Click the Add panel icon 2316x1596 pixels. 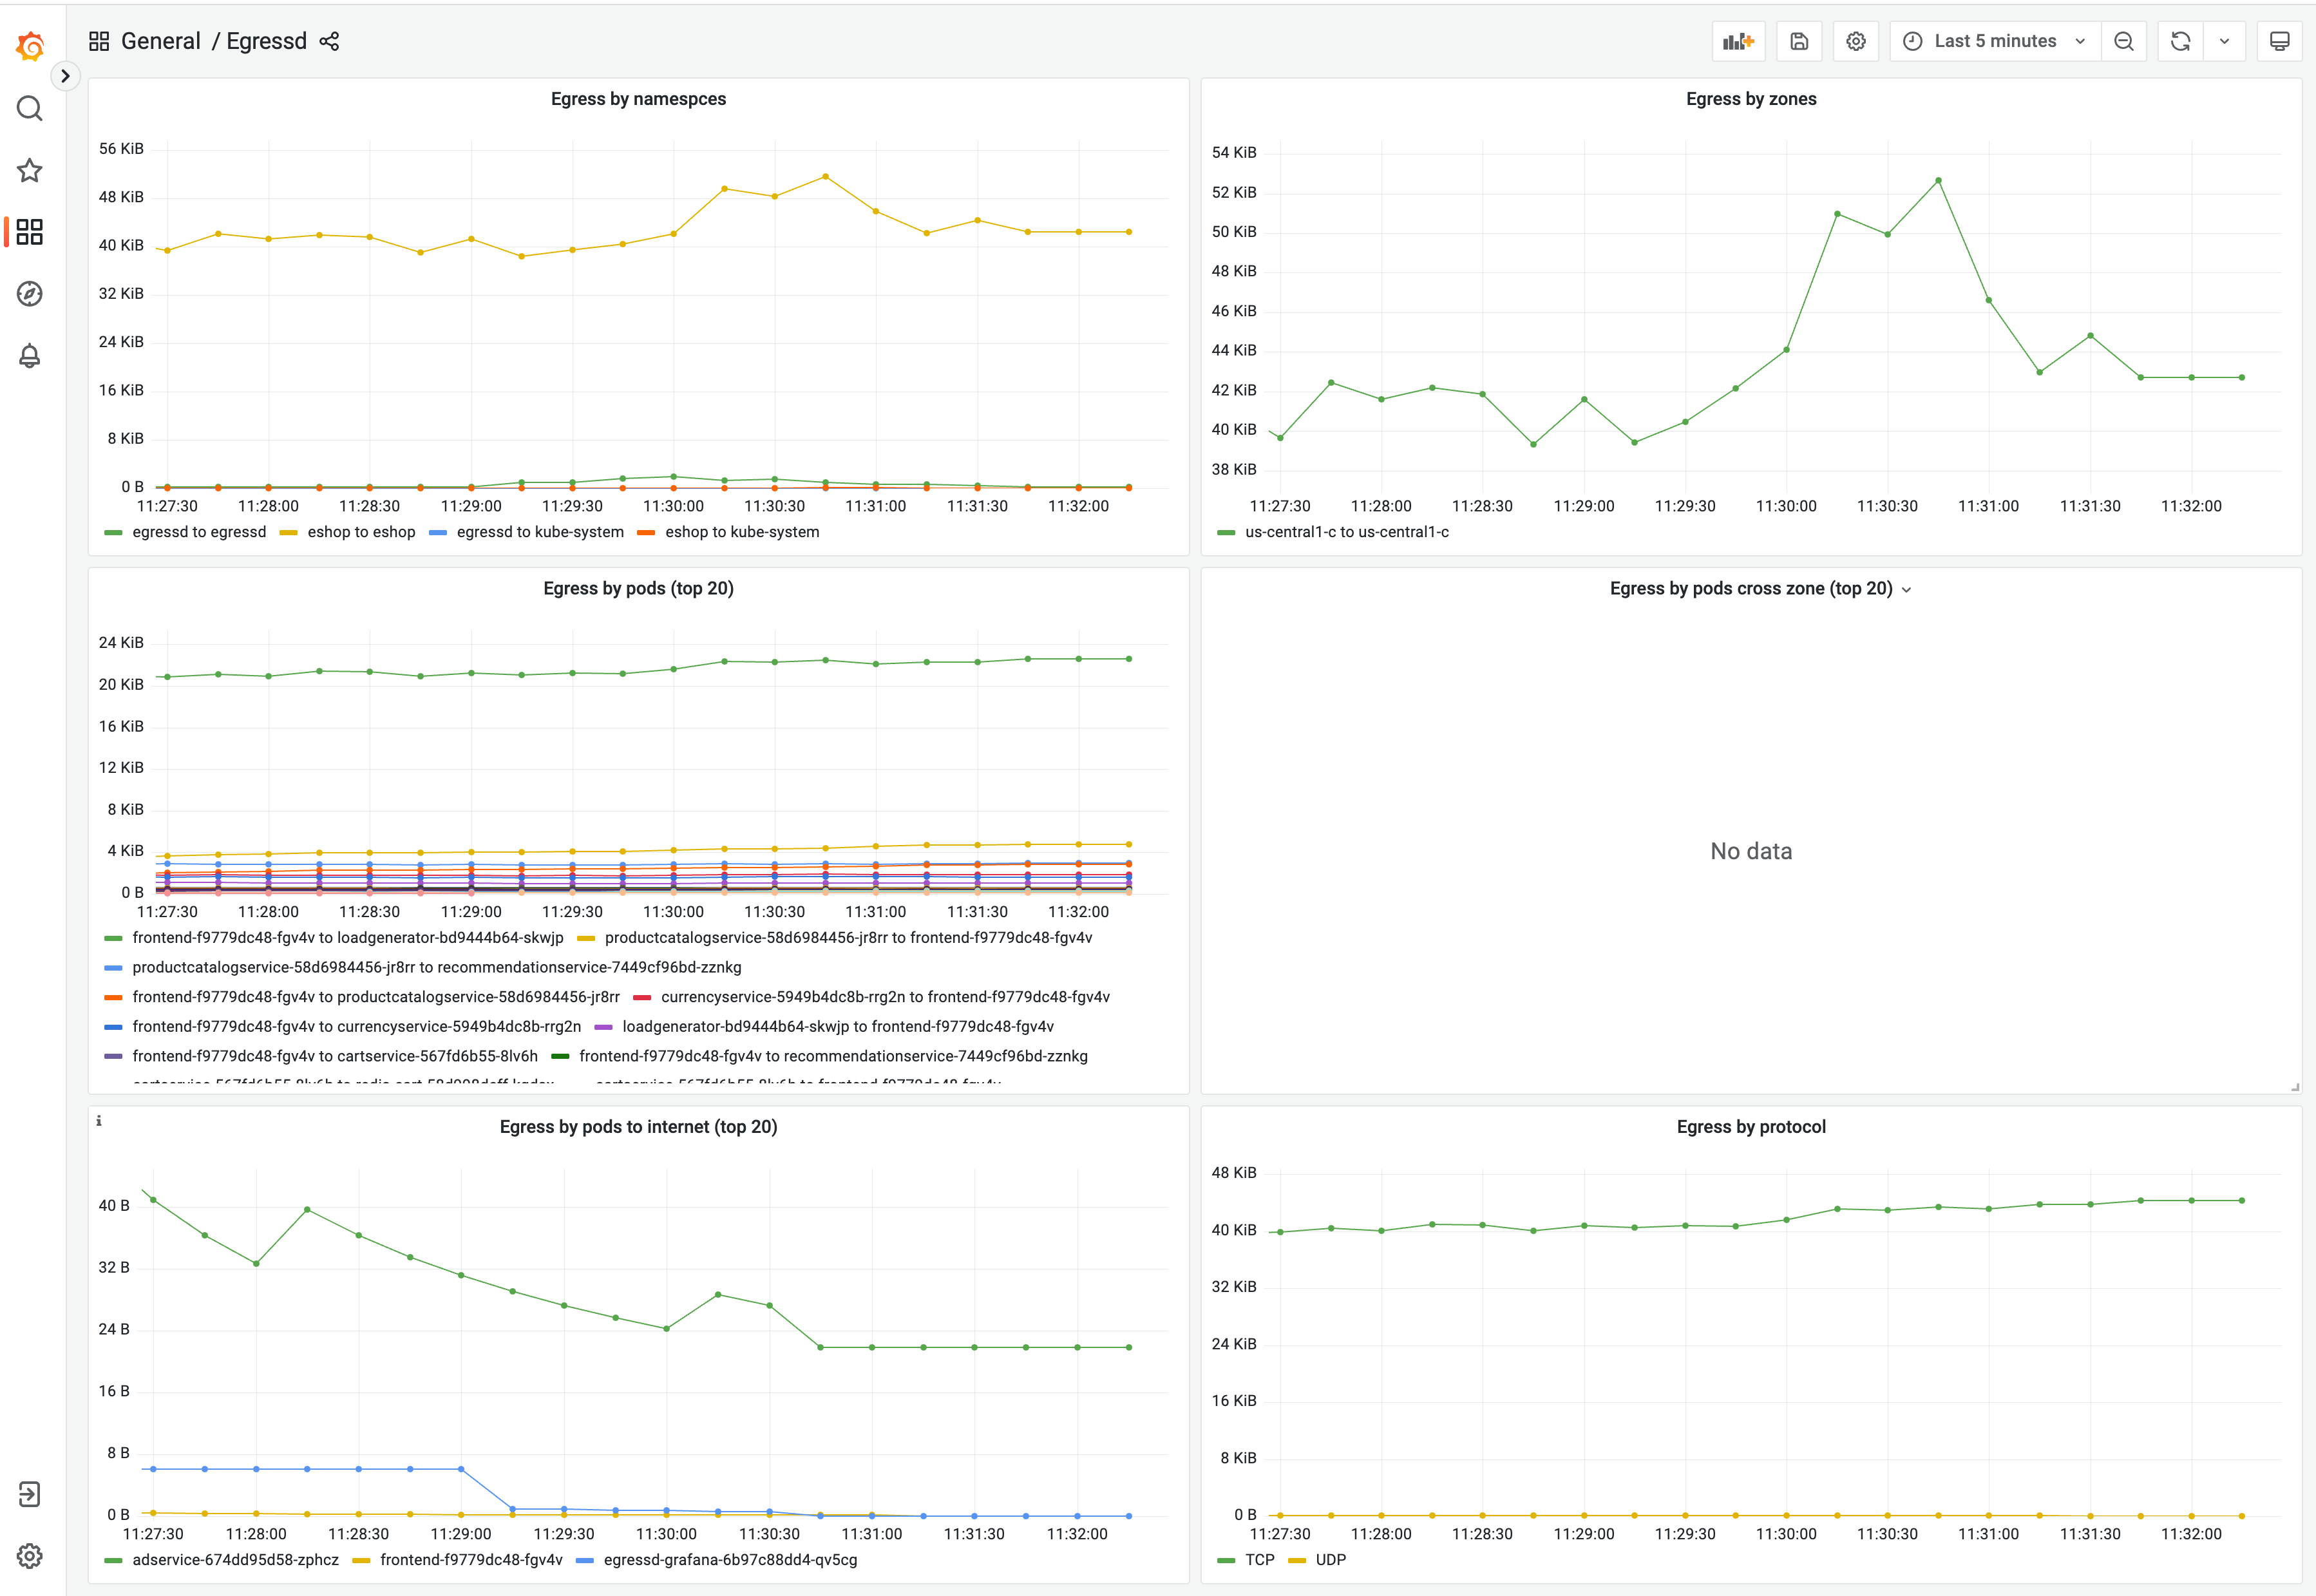tap(1738, 41)
